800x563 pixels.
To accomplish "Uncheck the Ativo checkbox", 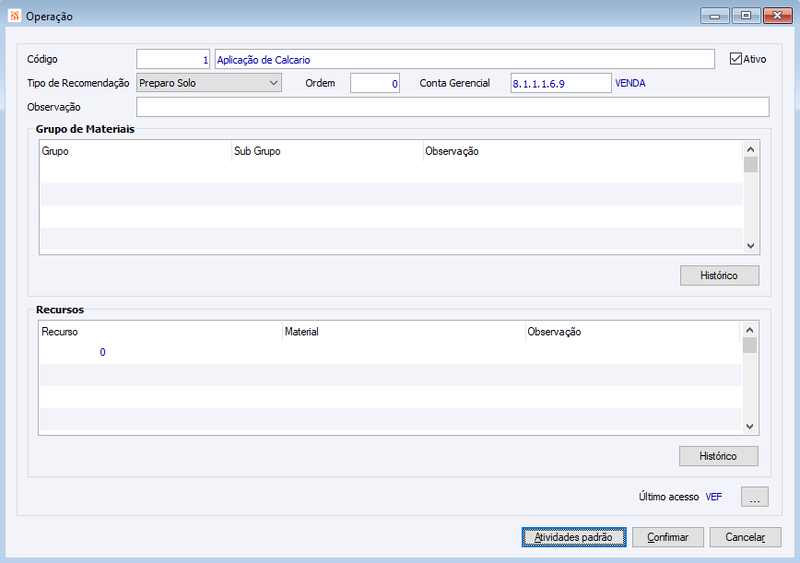I will pyautogui.click(x=735, y=59).
